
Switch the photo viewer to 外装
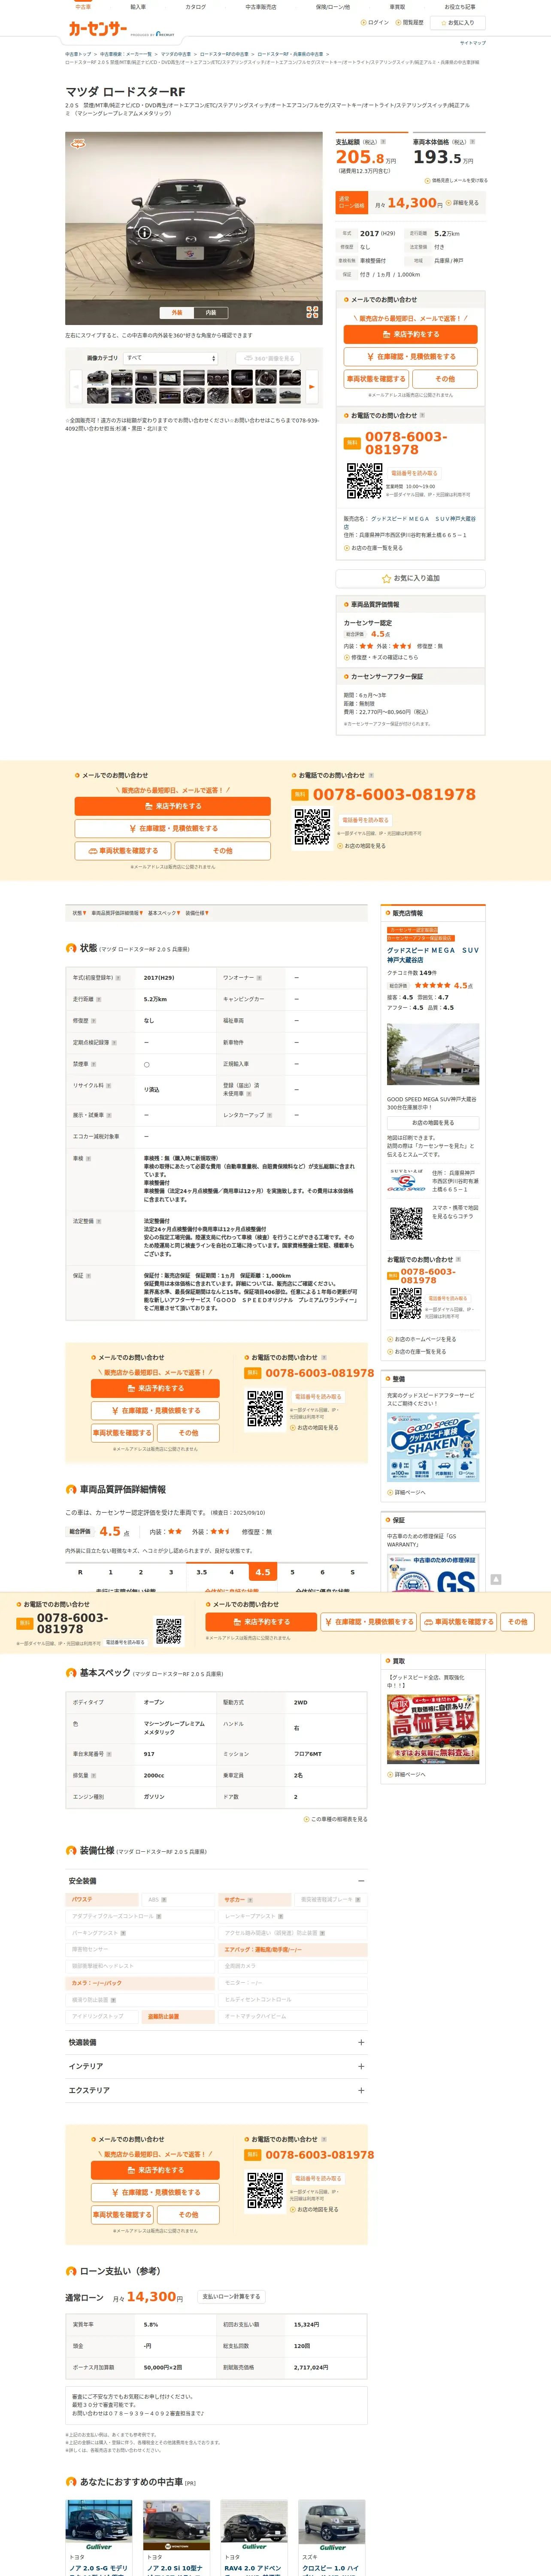(x=177, y=312)
